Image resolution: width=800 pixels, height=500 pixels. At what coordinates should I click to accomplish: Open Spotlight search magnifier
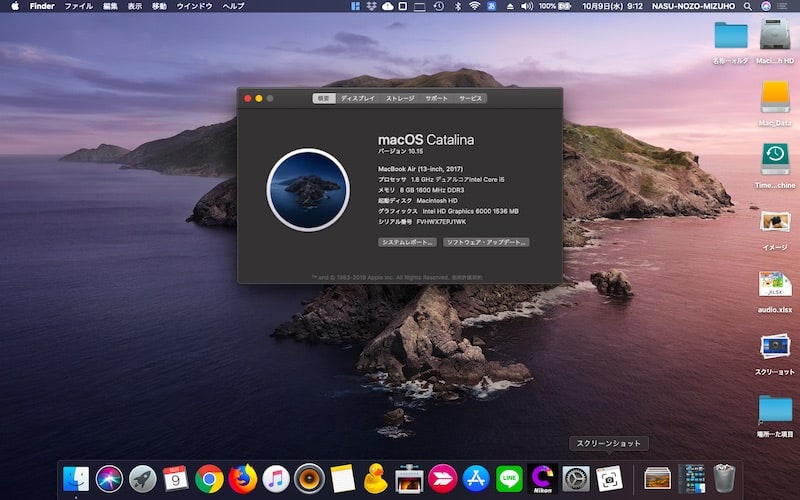tap(747, 6)
